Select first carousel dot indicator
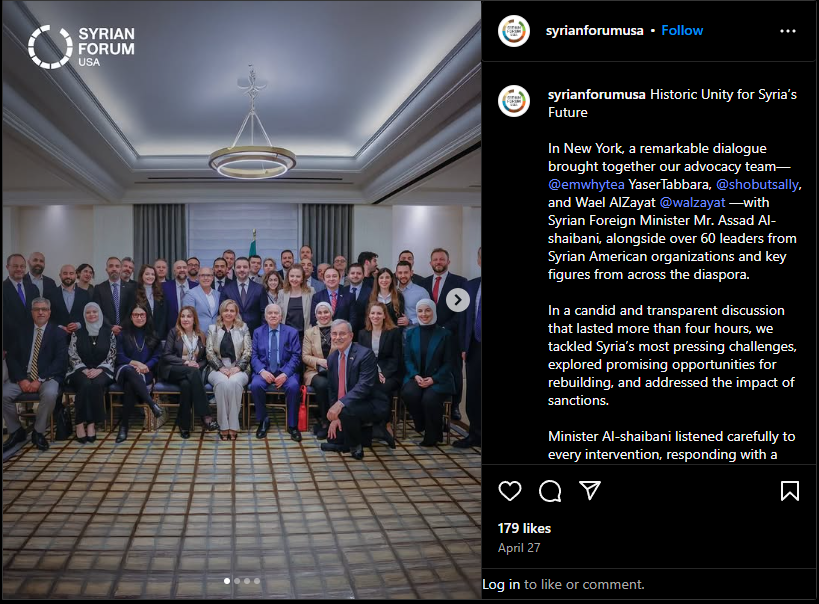 tap(227, 580)
